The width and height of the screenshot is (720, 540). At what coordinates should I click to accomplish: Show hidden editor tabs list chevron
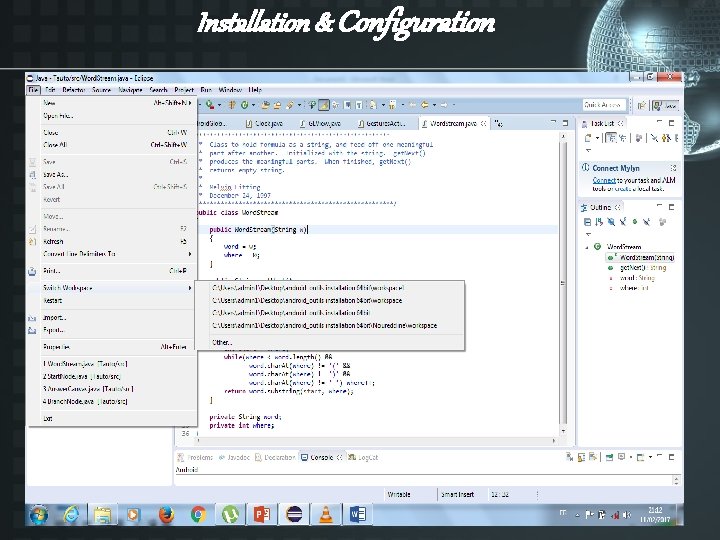pos(498,124)
